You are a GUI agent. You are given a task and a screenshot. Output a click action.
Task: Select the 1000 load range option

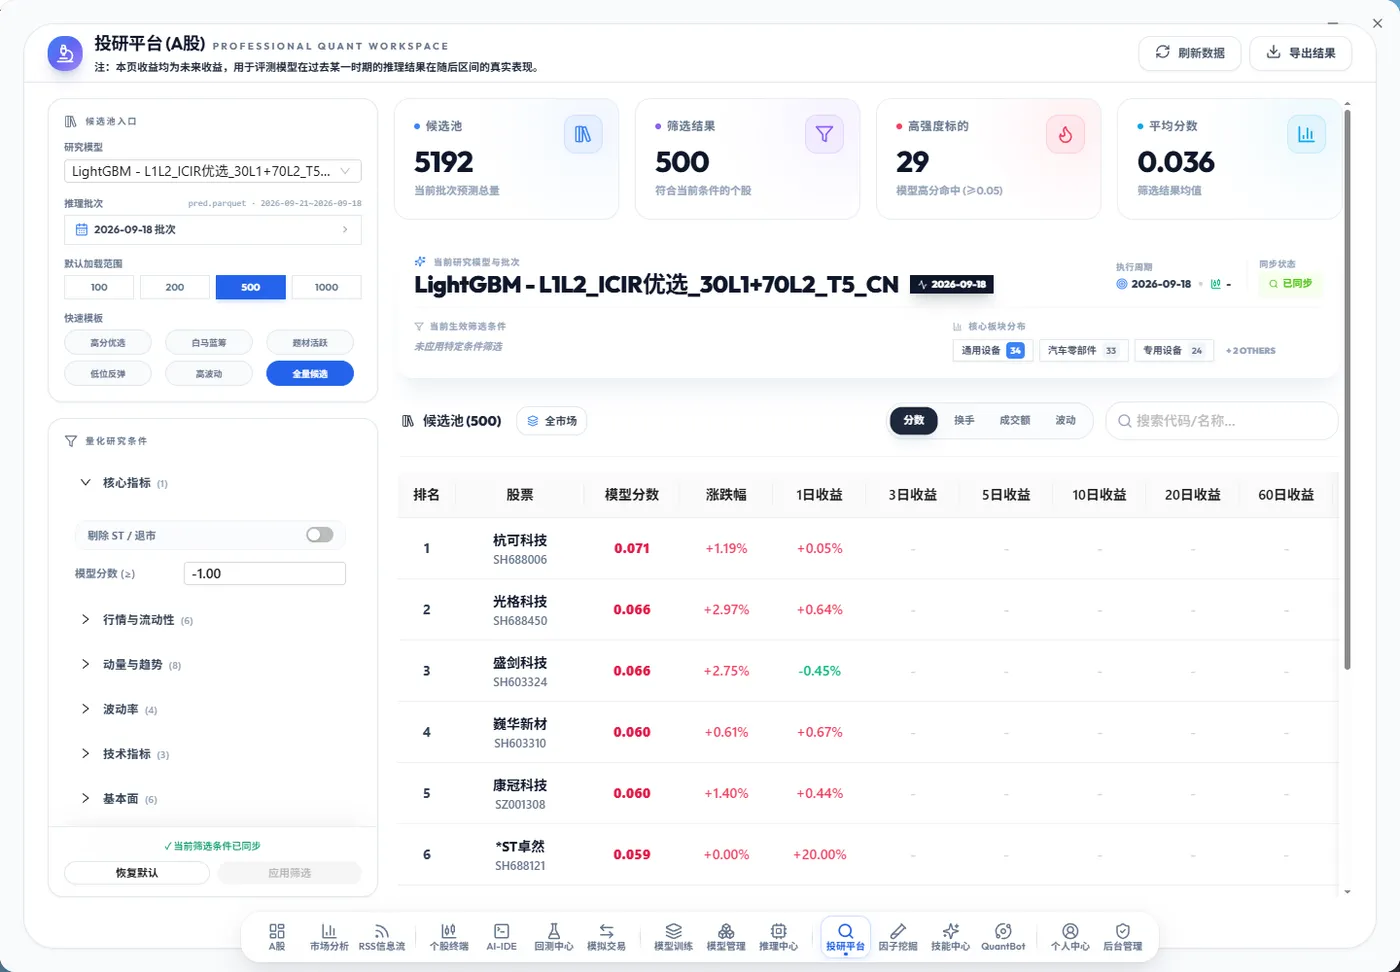[326, 287]
